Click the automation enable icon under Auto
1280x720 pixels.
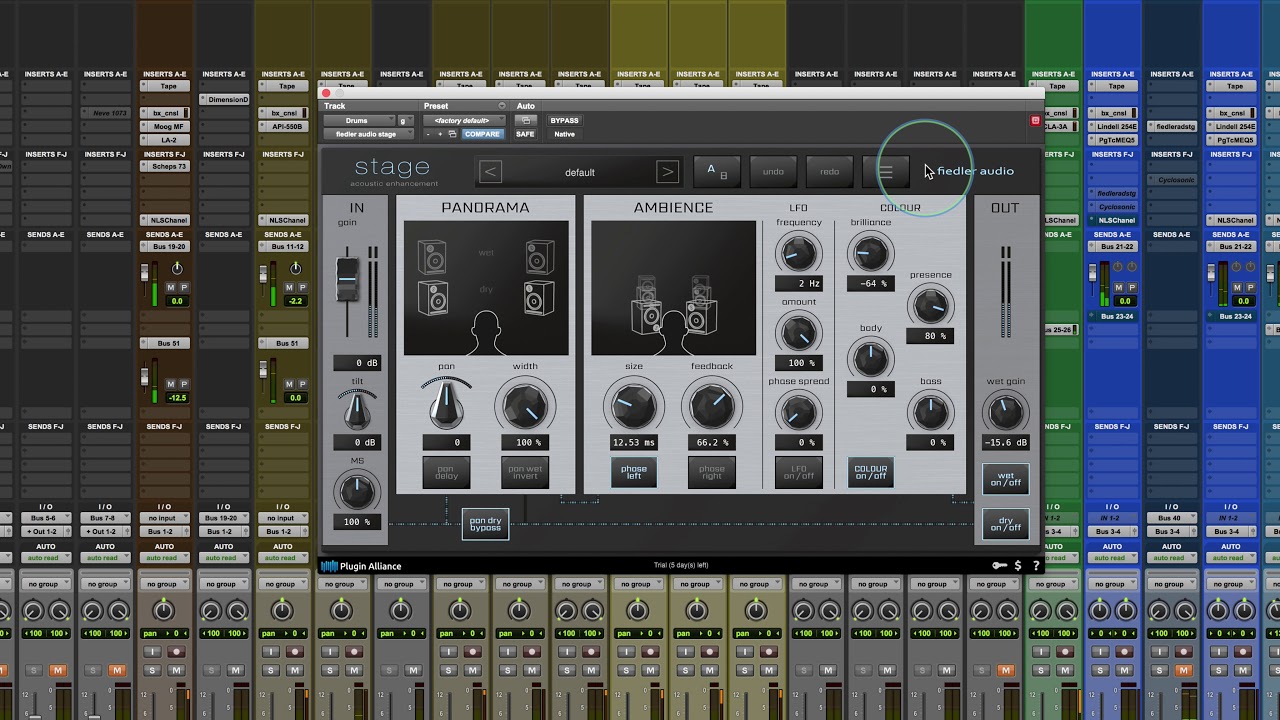pyautogui.click(x=525, y=120)
